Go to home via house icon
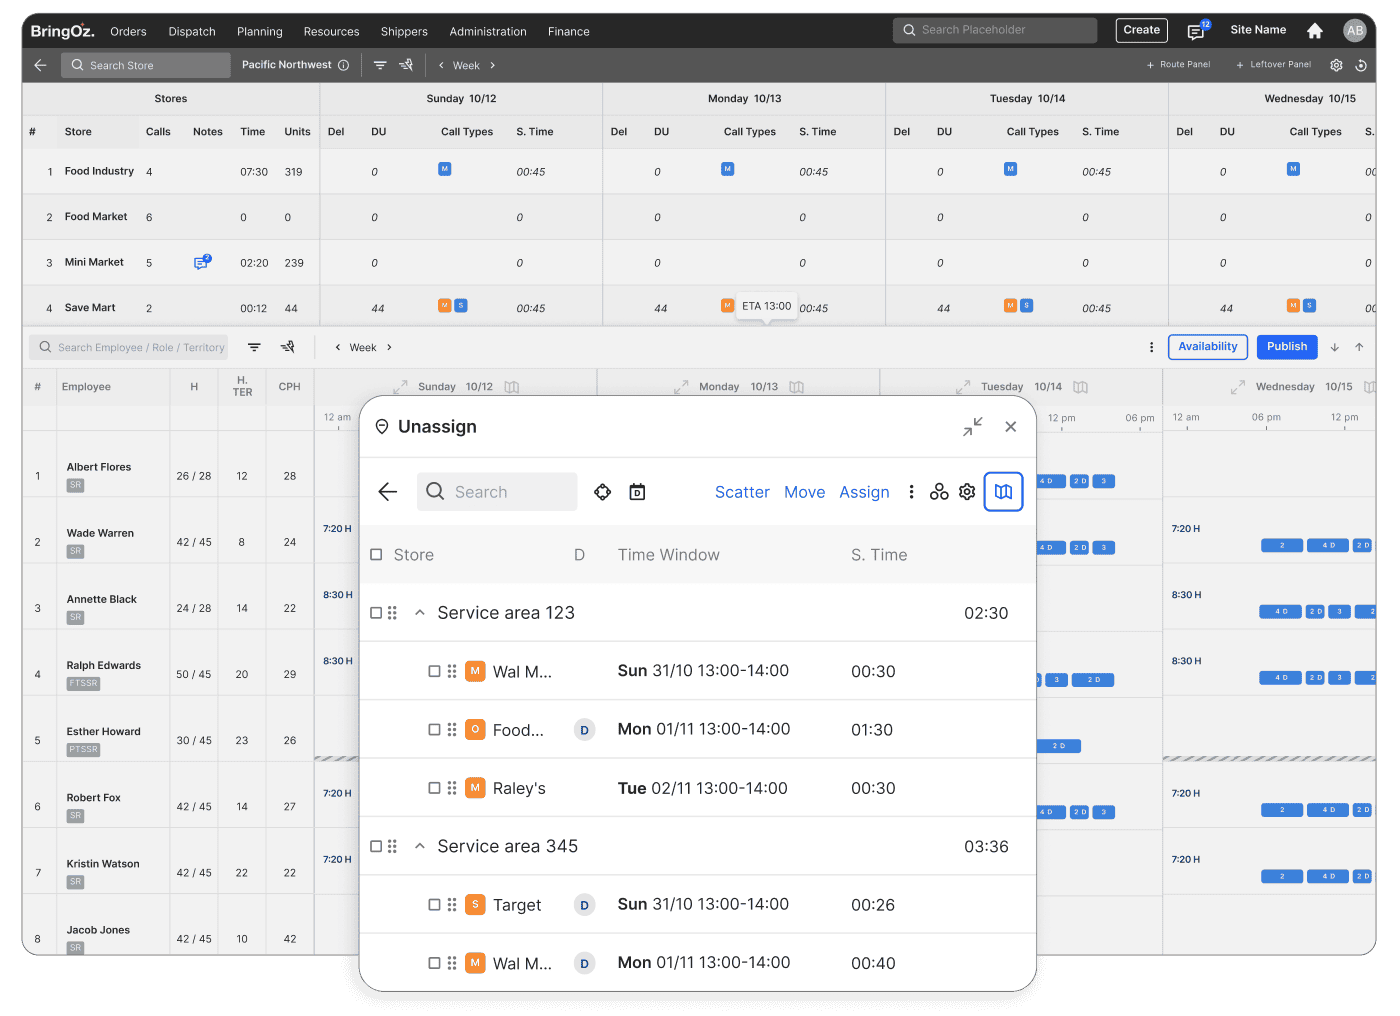This screenshot has width=1400, height=1016. 1315,31
